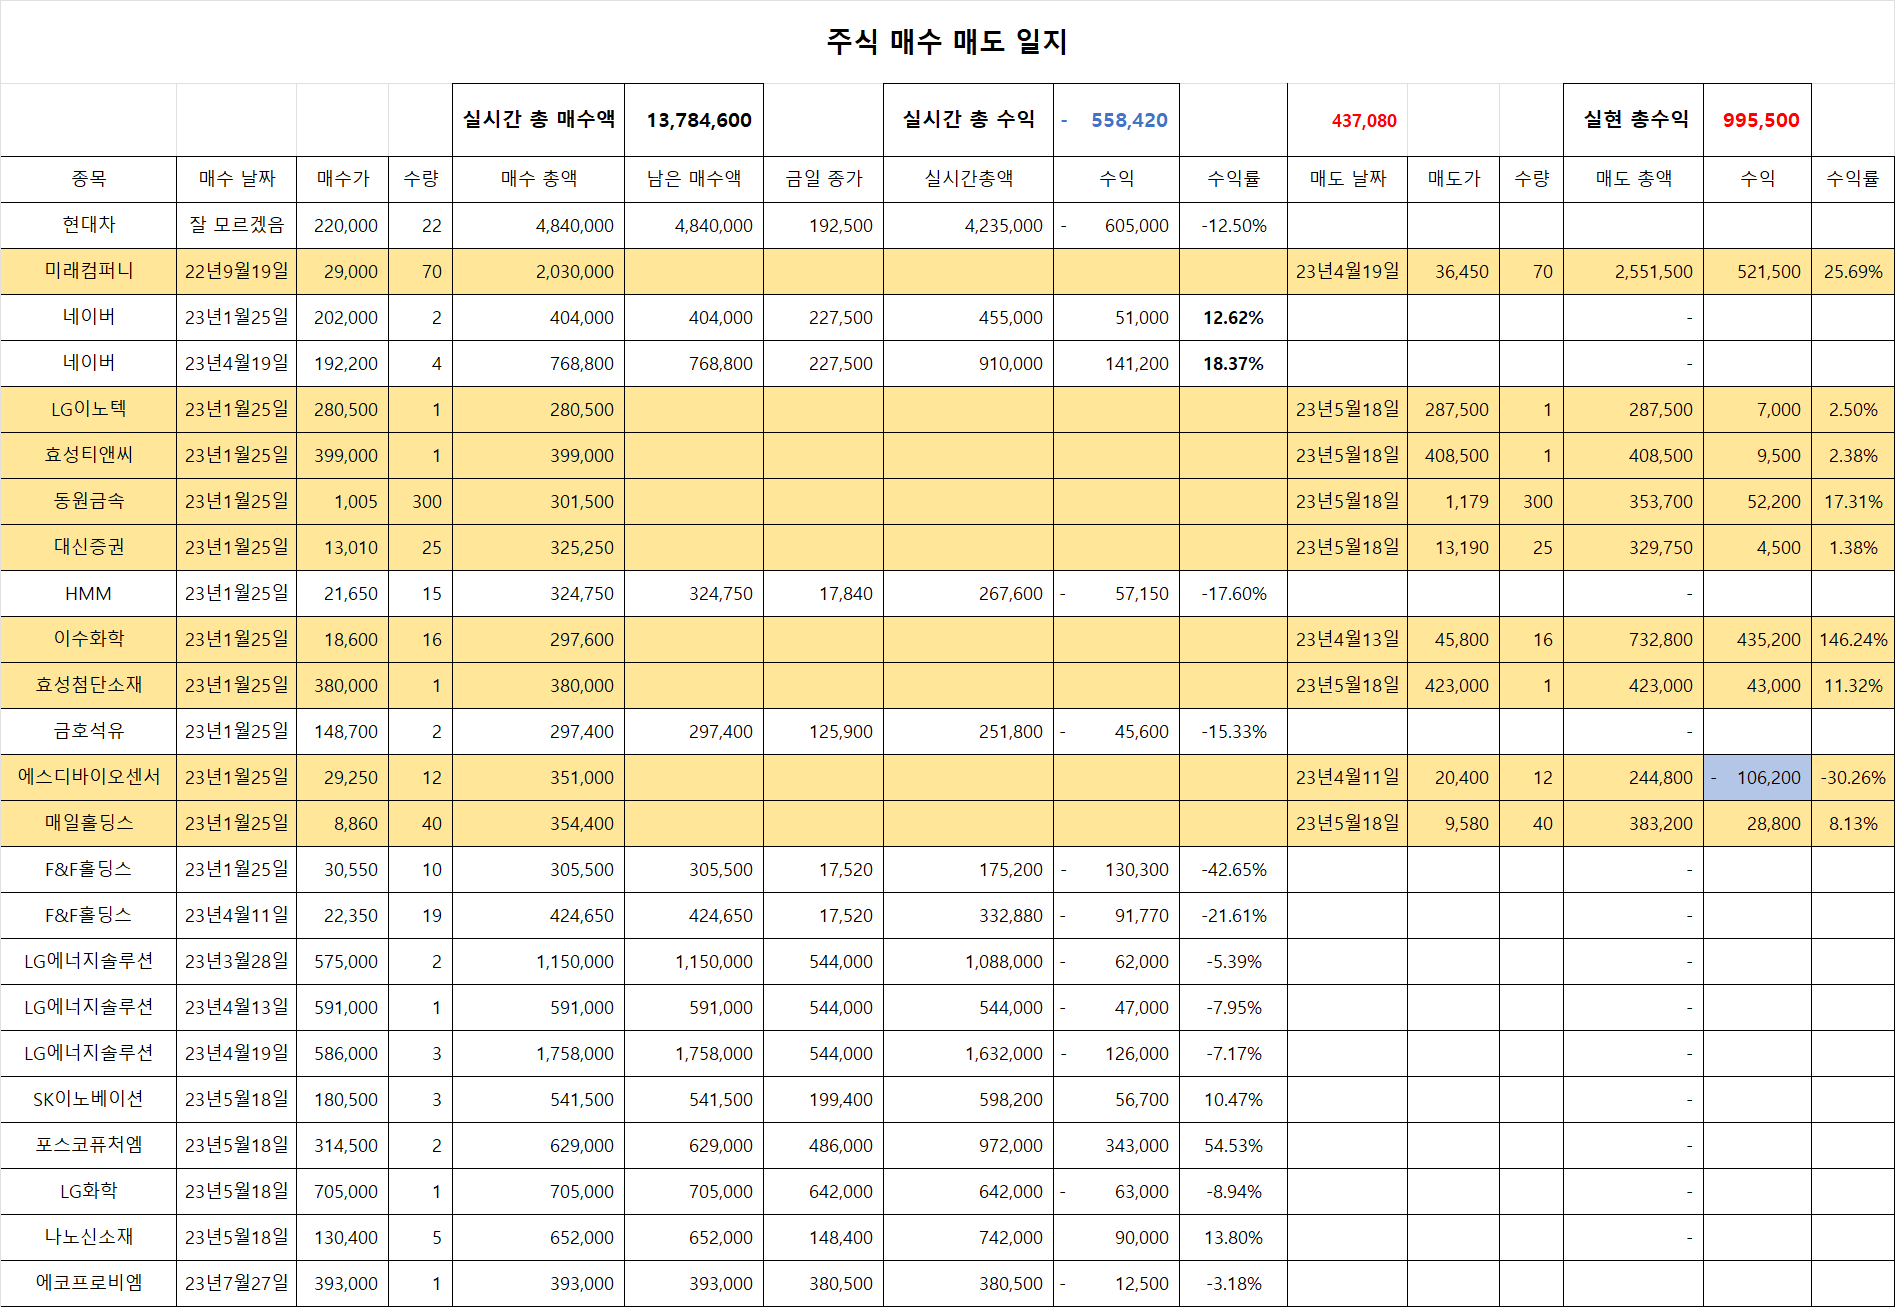The image size is (1895, 1307).
Task: Select the 종목 column header
Action: [88, 179]
